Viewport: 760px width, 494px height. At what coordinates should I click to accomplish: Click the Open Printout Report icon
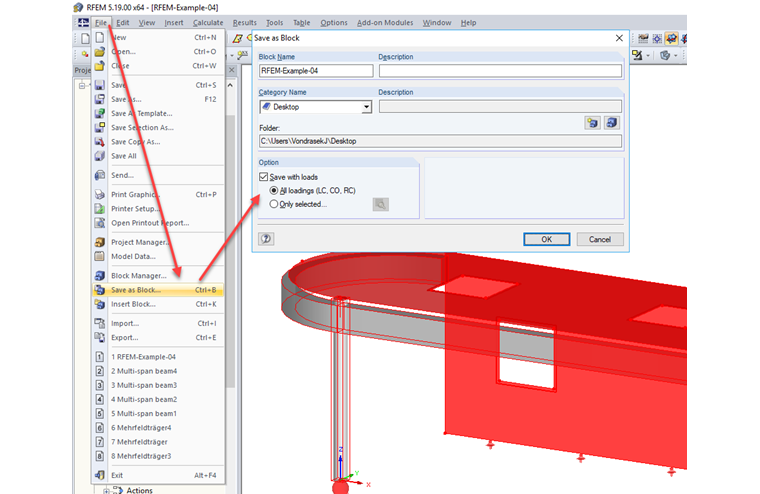(x=100, y=223)
